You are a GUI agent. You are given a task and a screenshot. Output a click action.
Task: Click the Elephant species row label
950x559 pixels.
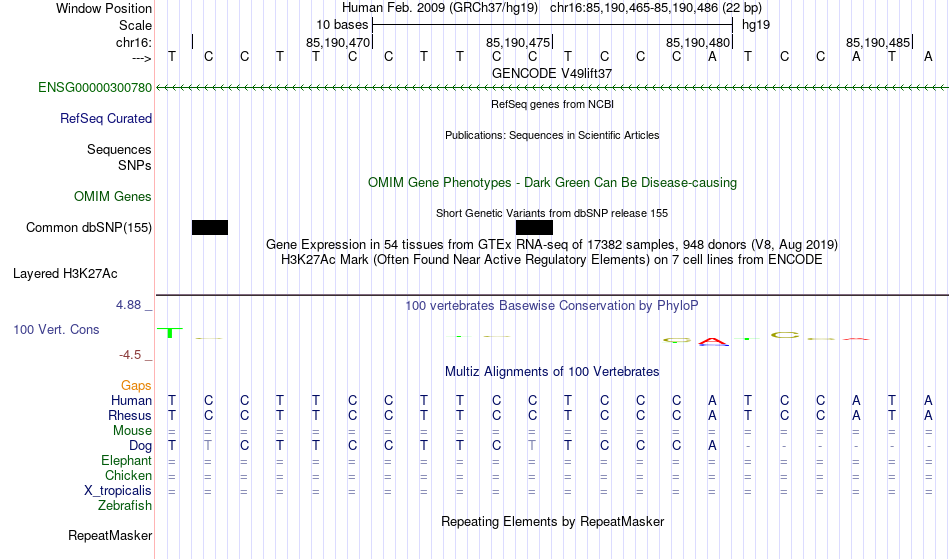[x=127, y=461]
